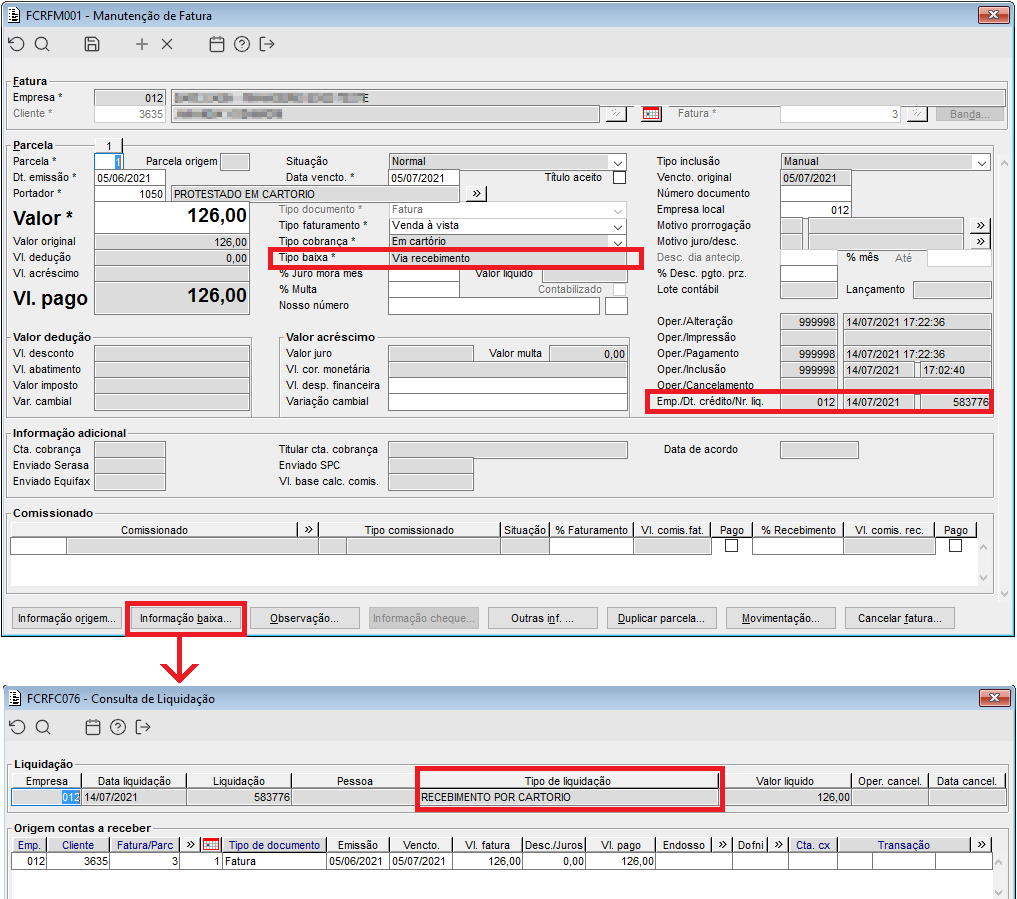Click the exit icon in Consulta de Liquidação toolbar

pos(143,727)
